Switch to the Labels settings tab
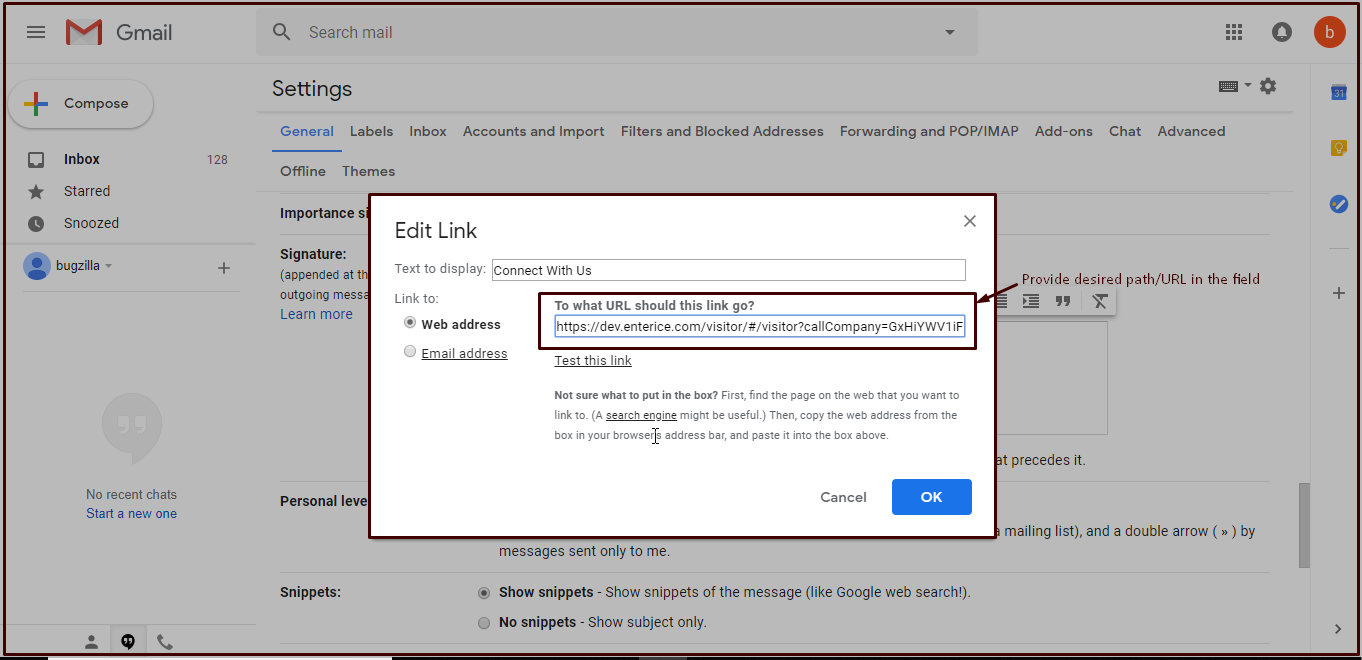 (x=371, y=131)
